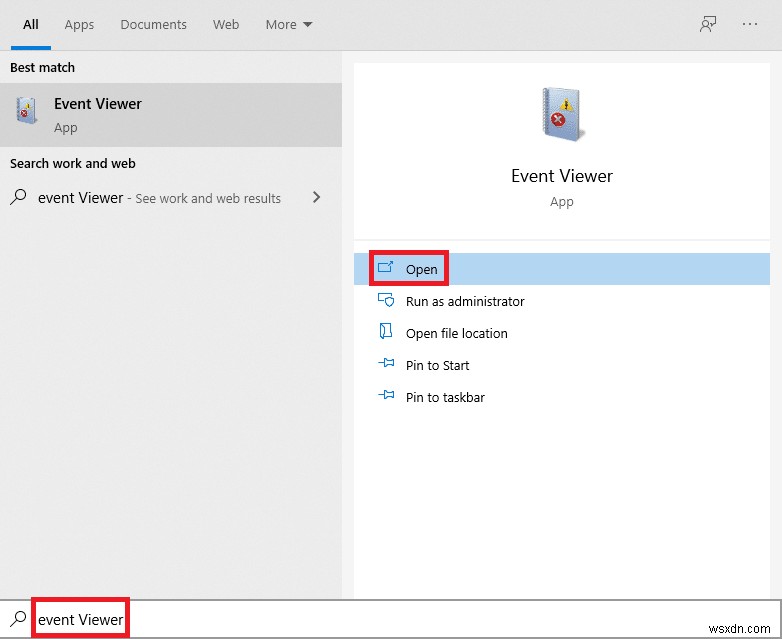Viewport: 782px width, 639px height.
Task: Click the Event Viewer title in the preview pane
Action: 561,176
